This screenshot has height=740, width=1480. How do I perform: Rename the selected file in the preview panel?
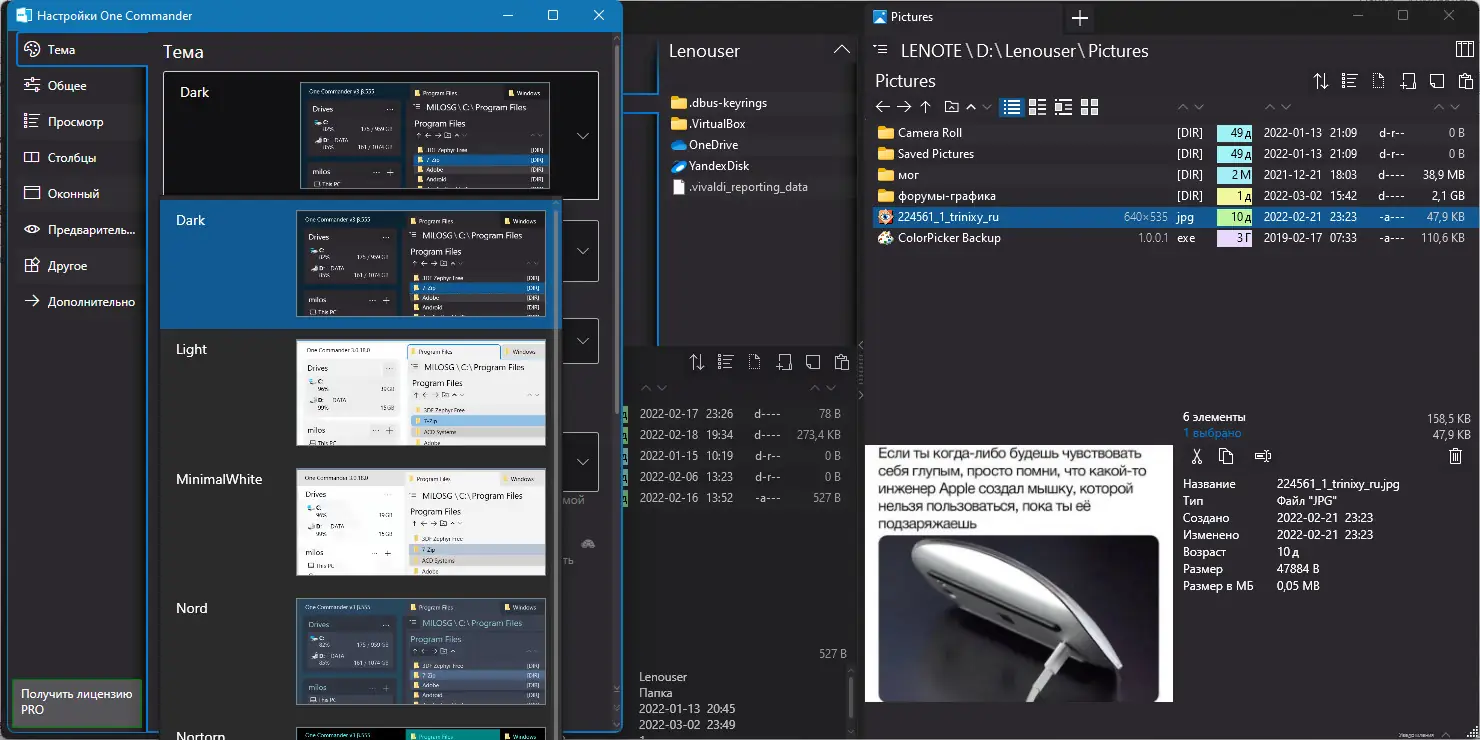[x=1263, y=456]
